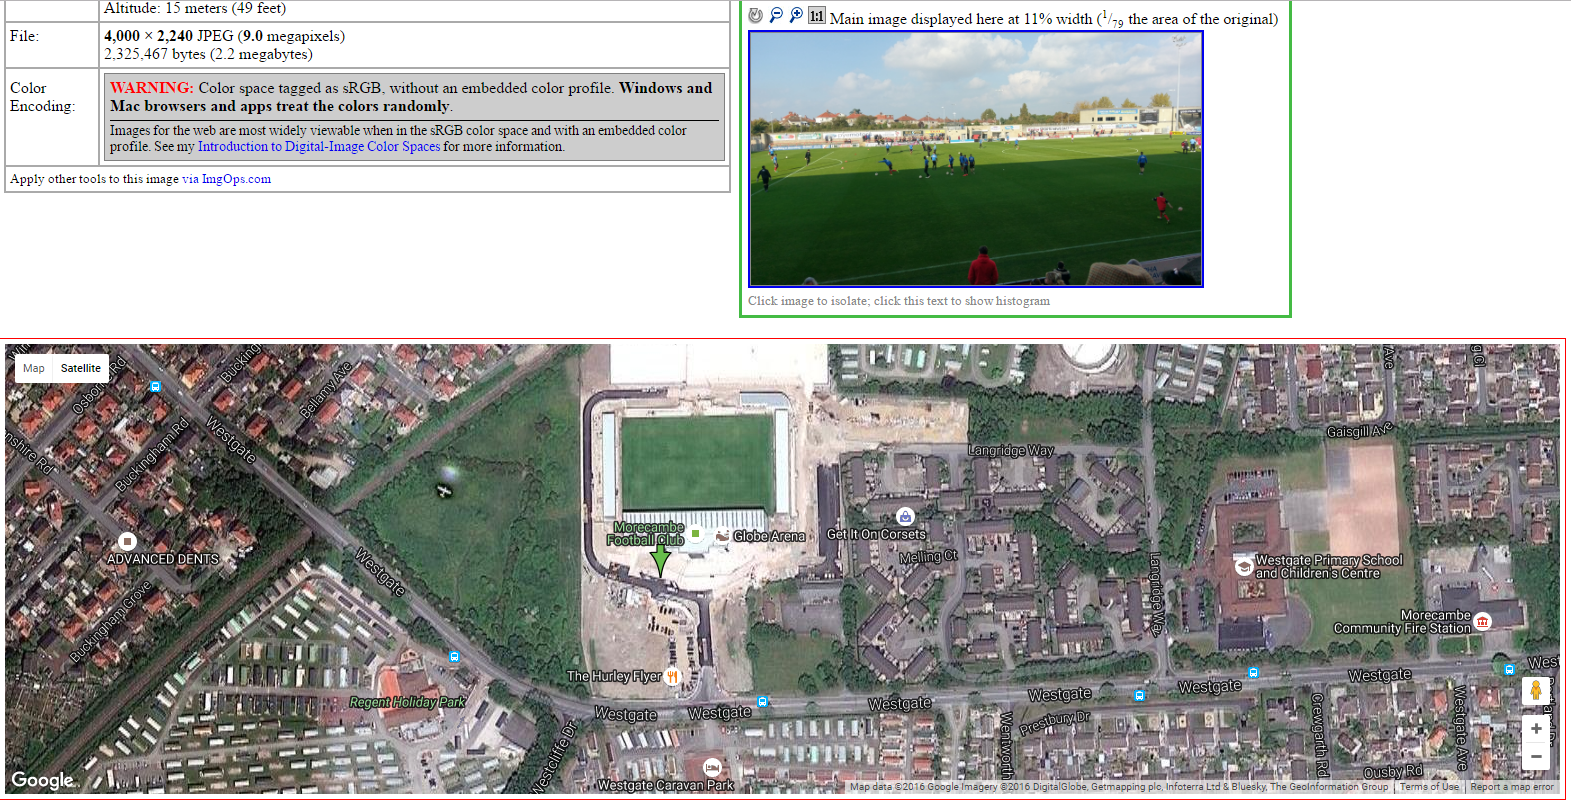The image size is (1571, 803).
Task: Click Report a map error link
Action: (1512, 787)
